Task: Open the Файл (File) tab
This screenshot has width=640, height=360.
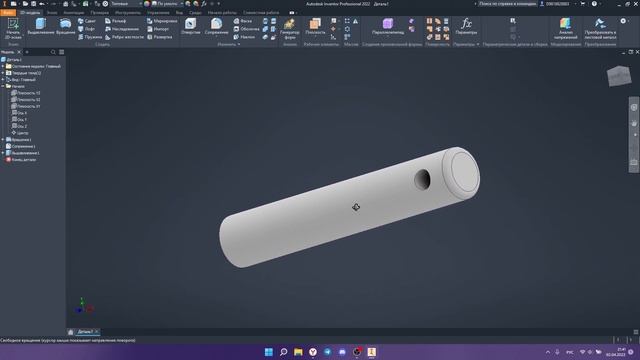Action: pos(8,13)
